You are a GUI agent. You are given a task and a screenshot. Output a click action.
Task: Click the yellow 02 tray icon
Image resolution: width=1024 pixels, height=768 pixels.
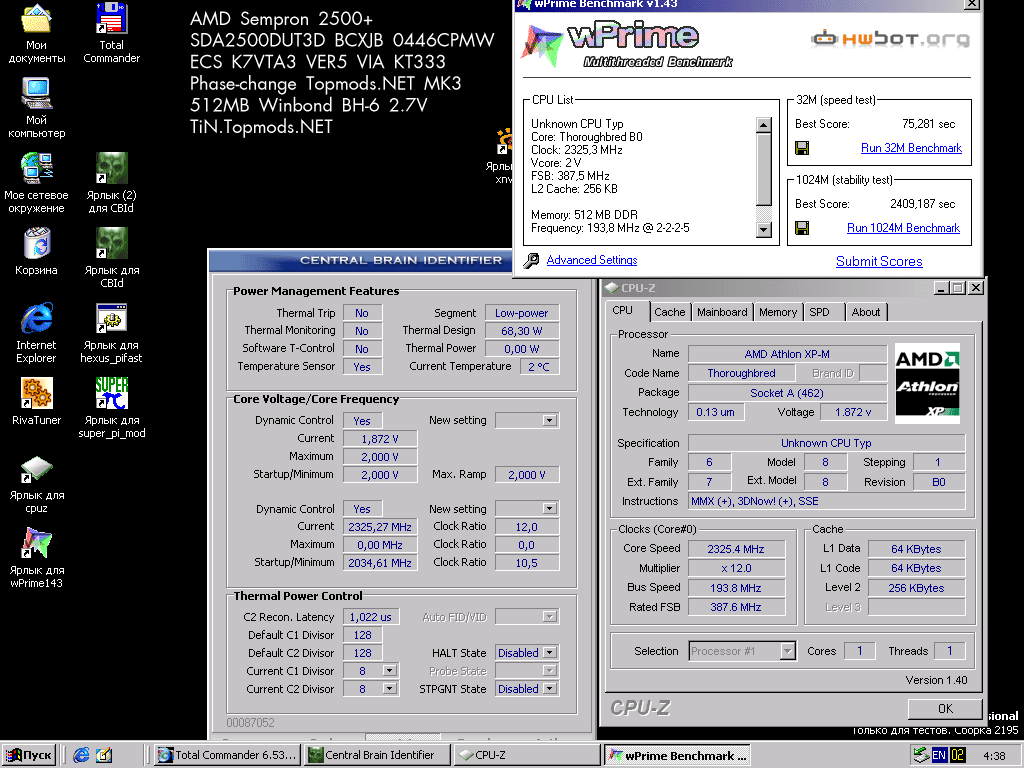[957, 755]
